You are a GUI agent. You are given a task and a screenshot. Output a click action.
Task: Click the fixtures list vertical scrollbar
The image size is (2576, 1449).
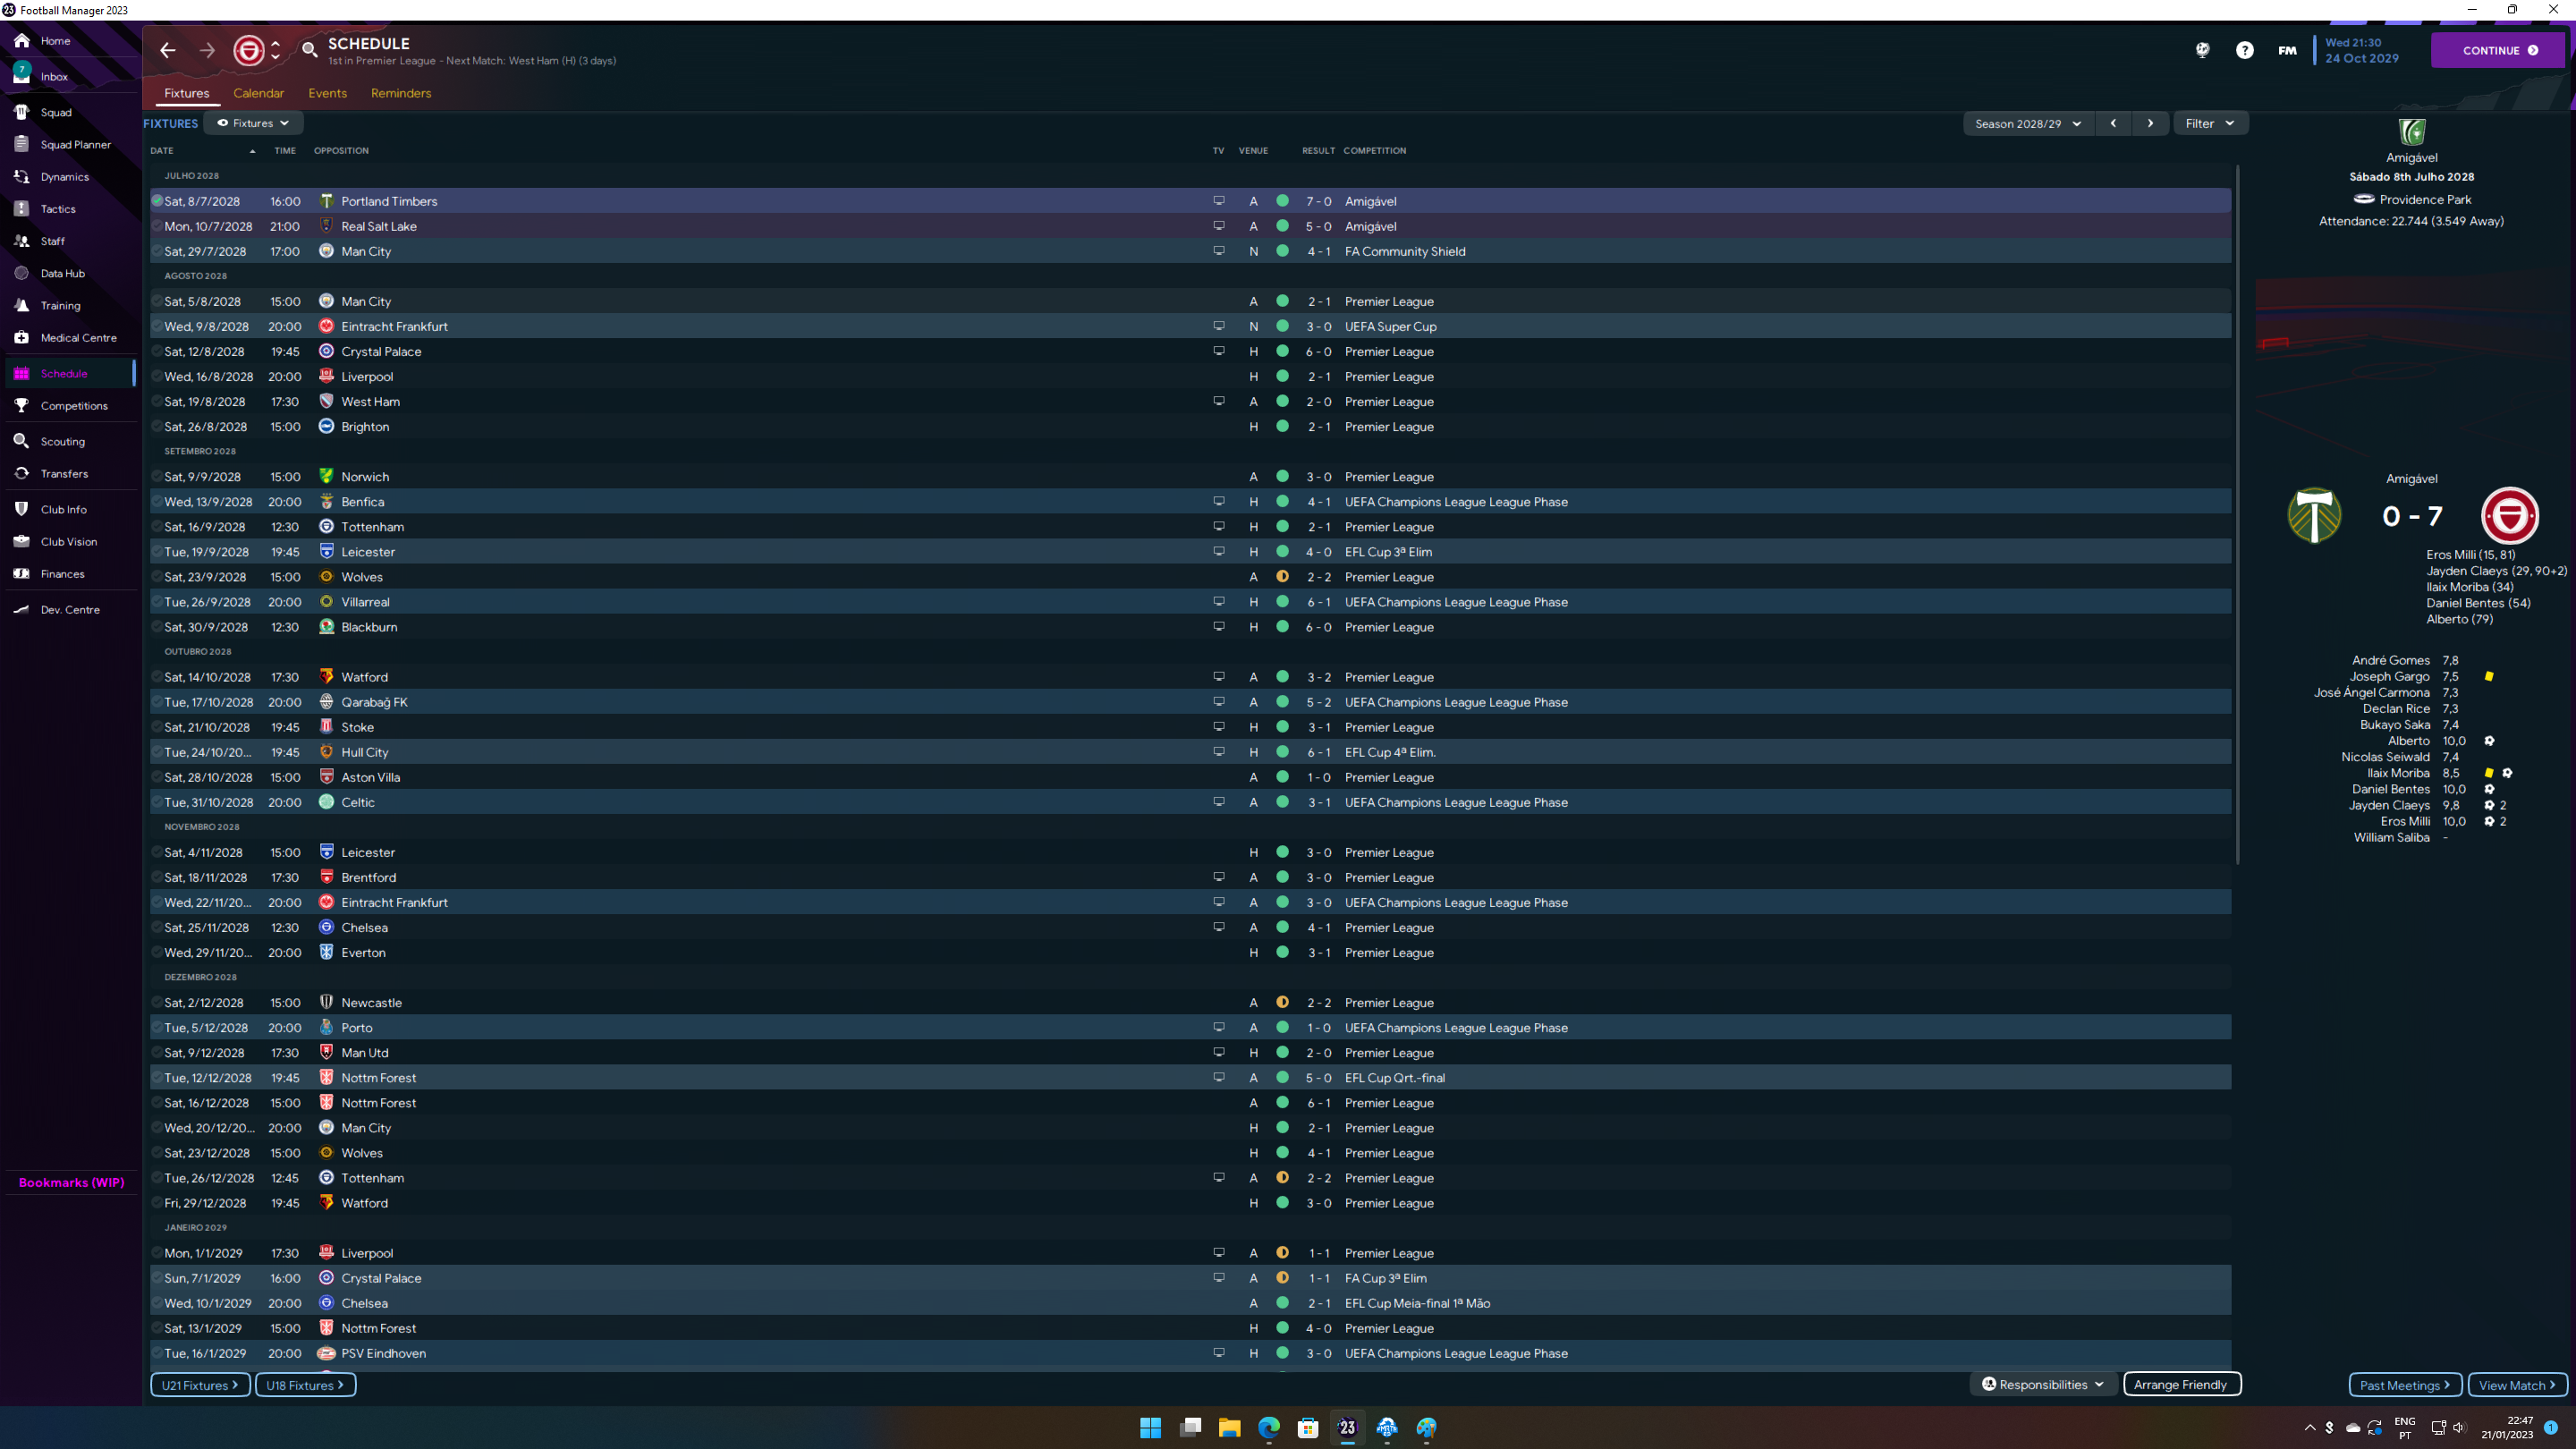pyautogui.click(x=2237, y=515)
